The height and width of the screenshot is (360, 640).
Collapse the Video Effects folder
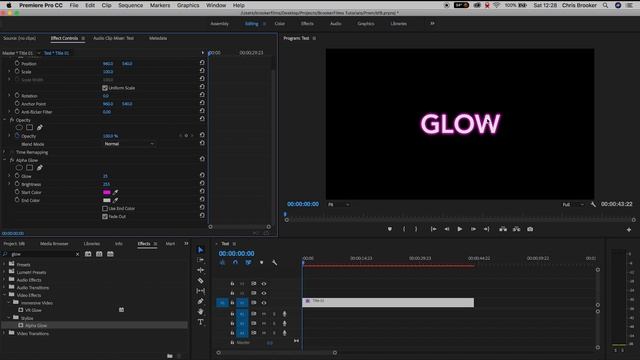(x=4, y=295)
